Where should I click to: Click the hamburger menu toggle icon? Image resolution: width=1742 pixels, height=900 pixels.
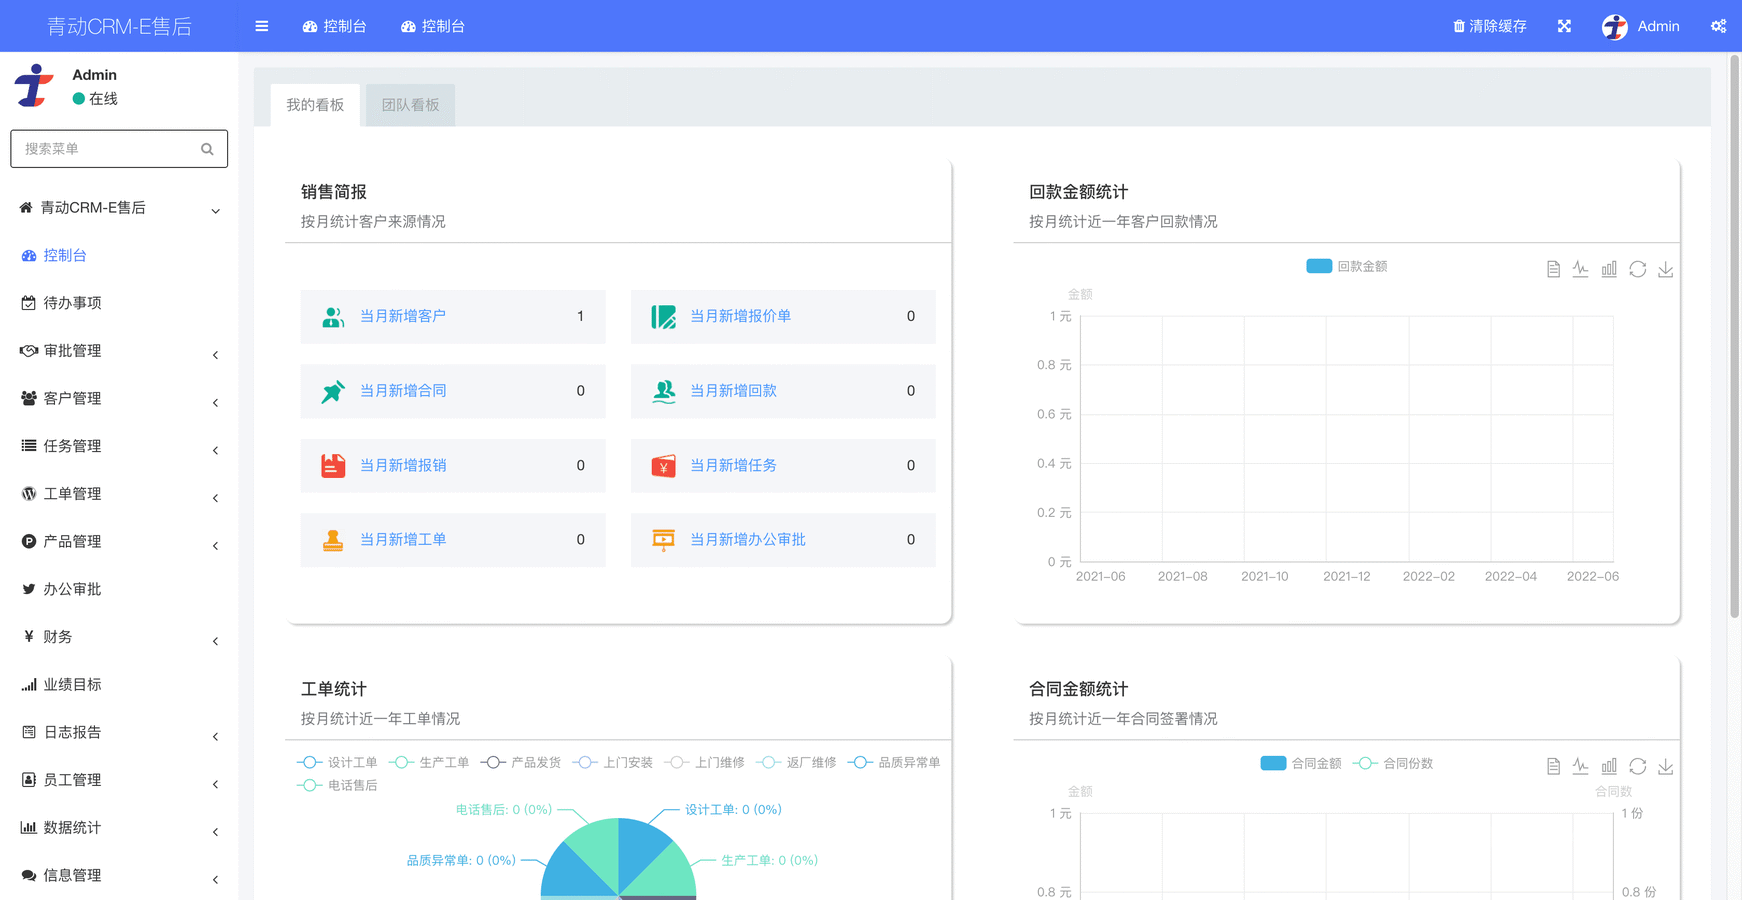tap(262, 26)
